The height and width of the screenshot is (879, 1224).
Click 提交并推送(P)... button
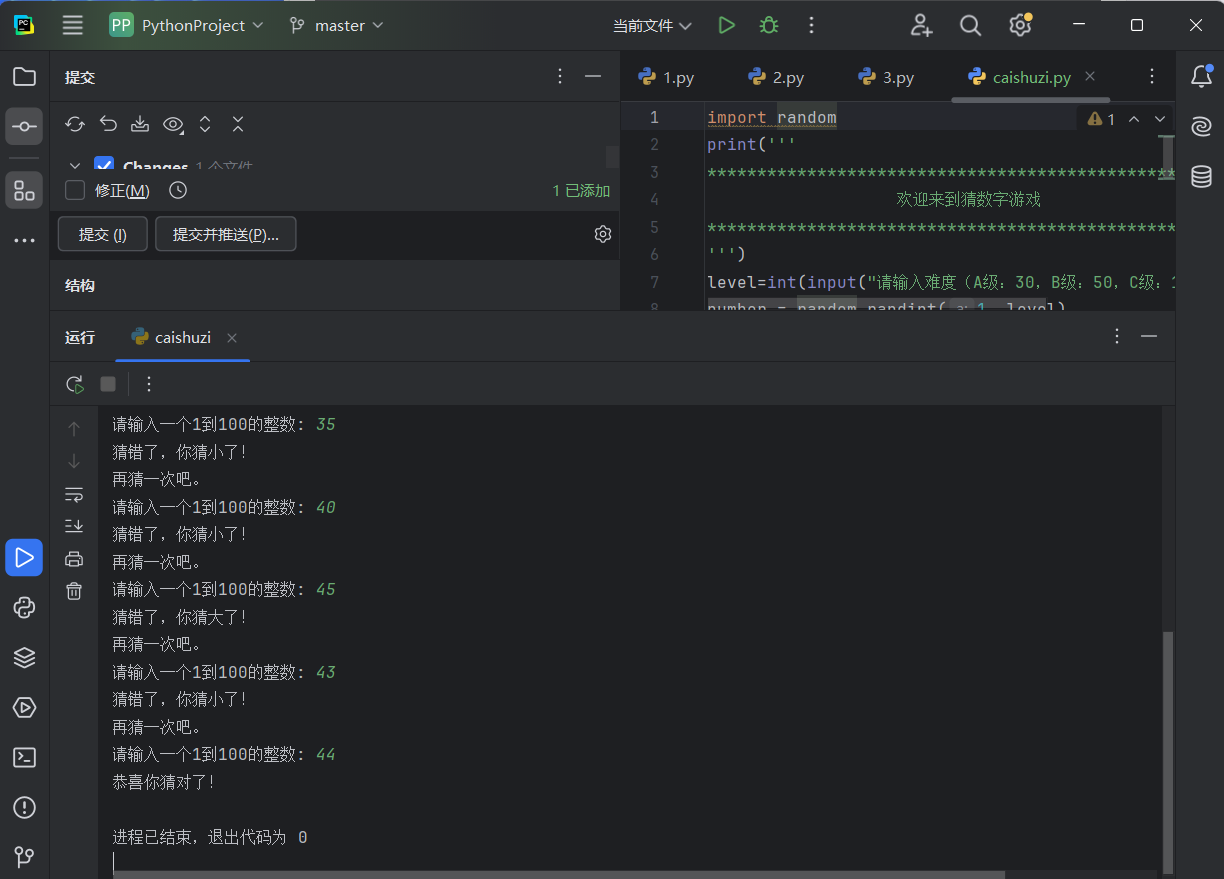226,234
